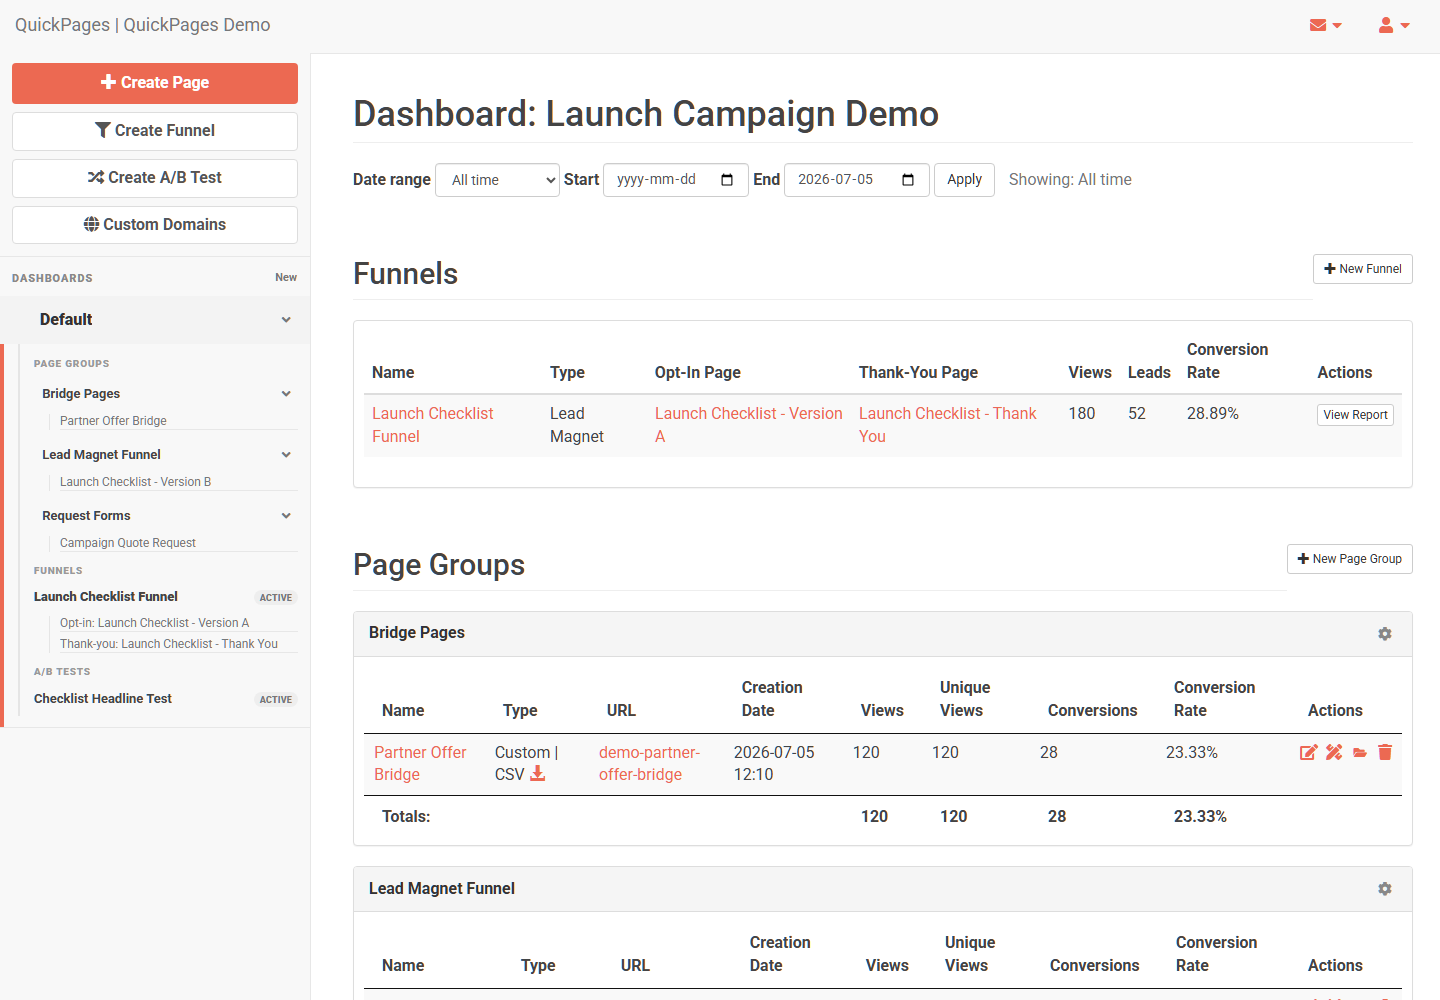Collapse Bridge Pages group in sidebar
Screen dimensions: 1440x1000
pyautogui.click(x=286, y=394)
